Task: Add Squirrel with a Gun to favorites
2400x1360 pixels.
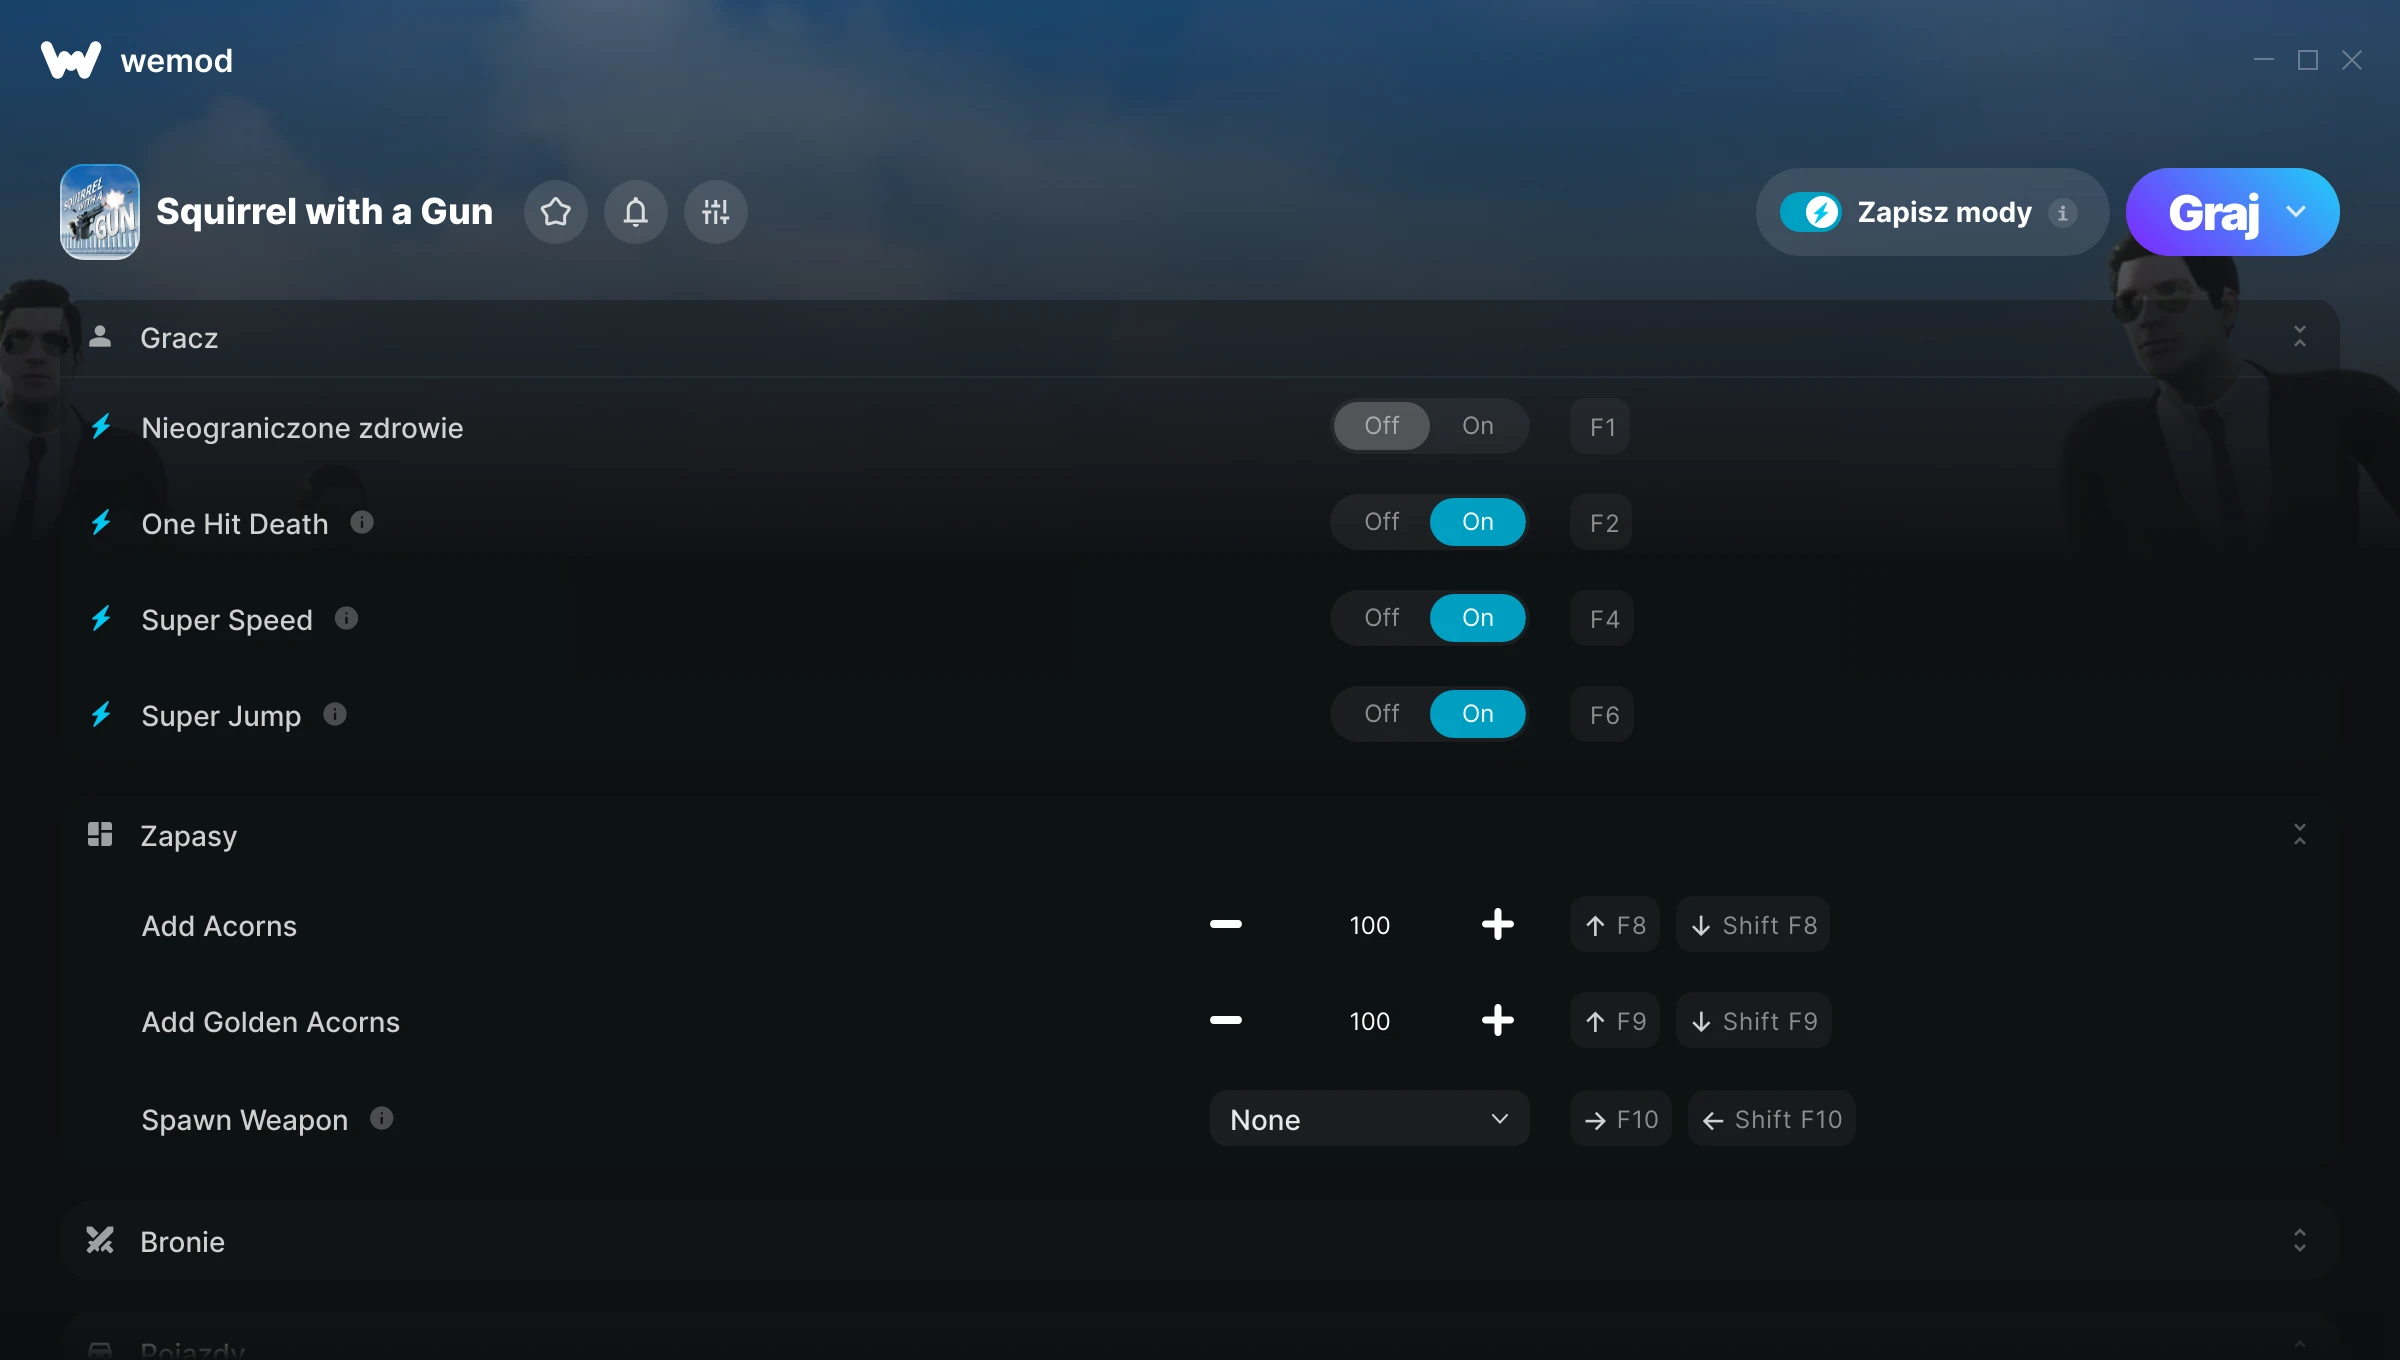Action: [x=556, y=212]
